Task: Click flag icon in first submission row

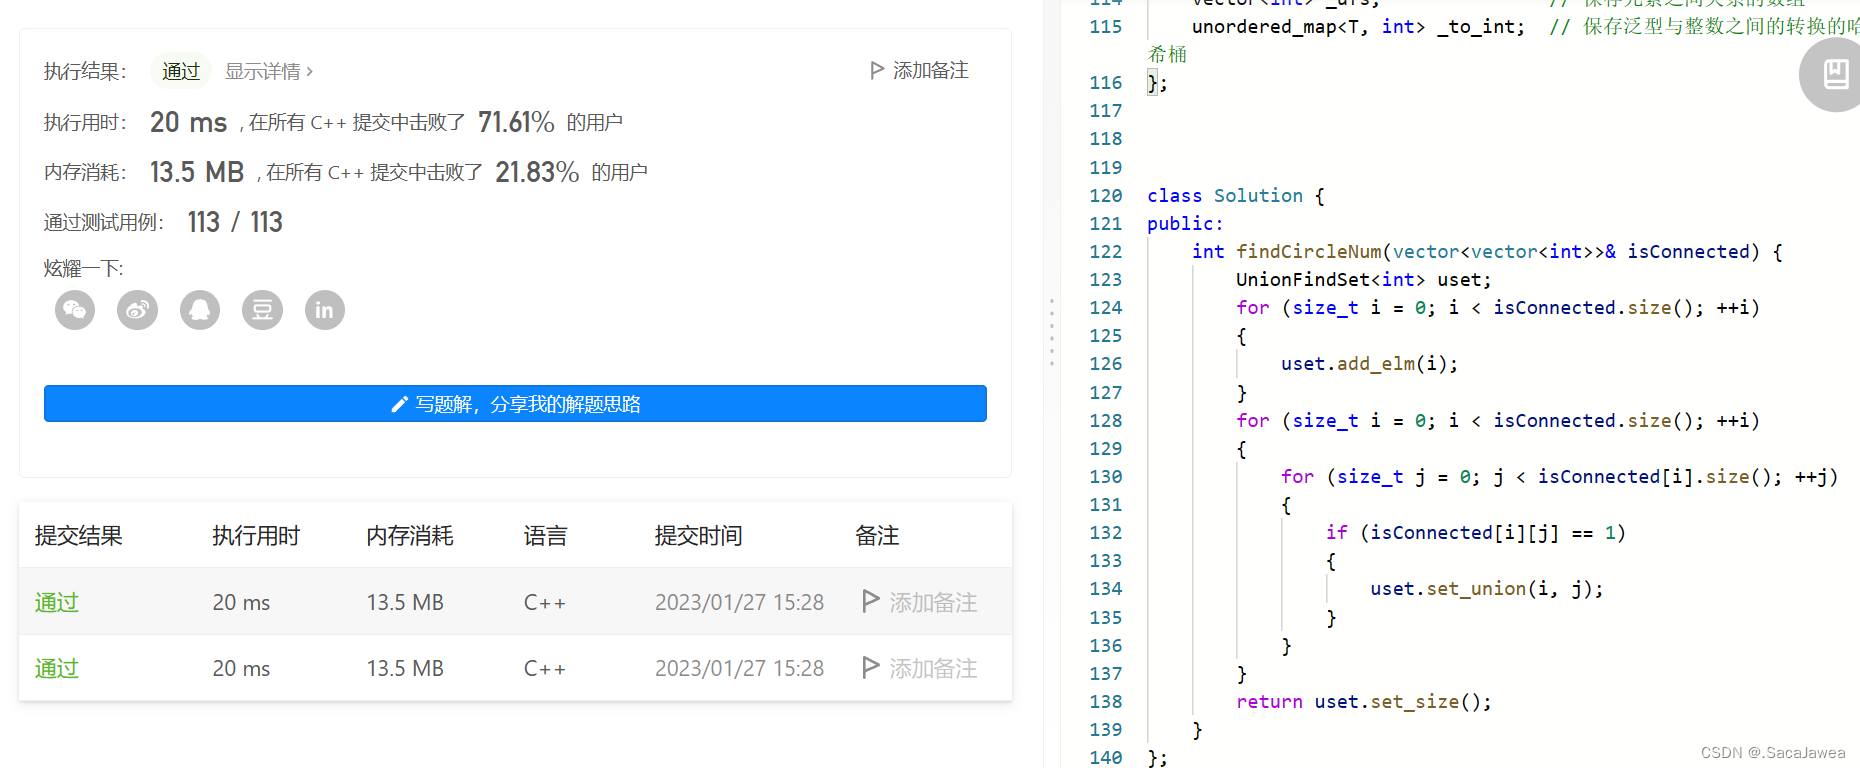Action: coord(871,601)
